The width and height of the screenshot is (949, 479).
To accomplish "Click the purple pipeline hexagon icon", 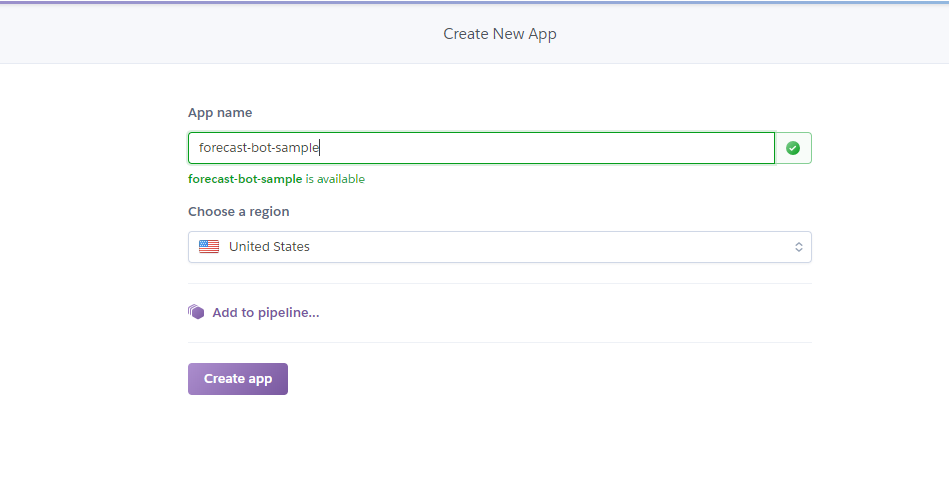I will pos(196,312).
